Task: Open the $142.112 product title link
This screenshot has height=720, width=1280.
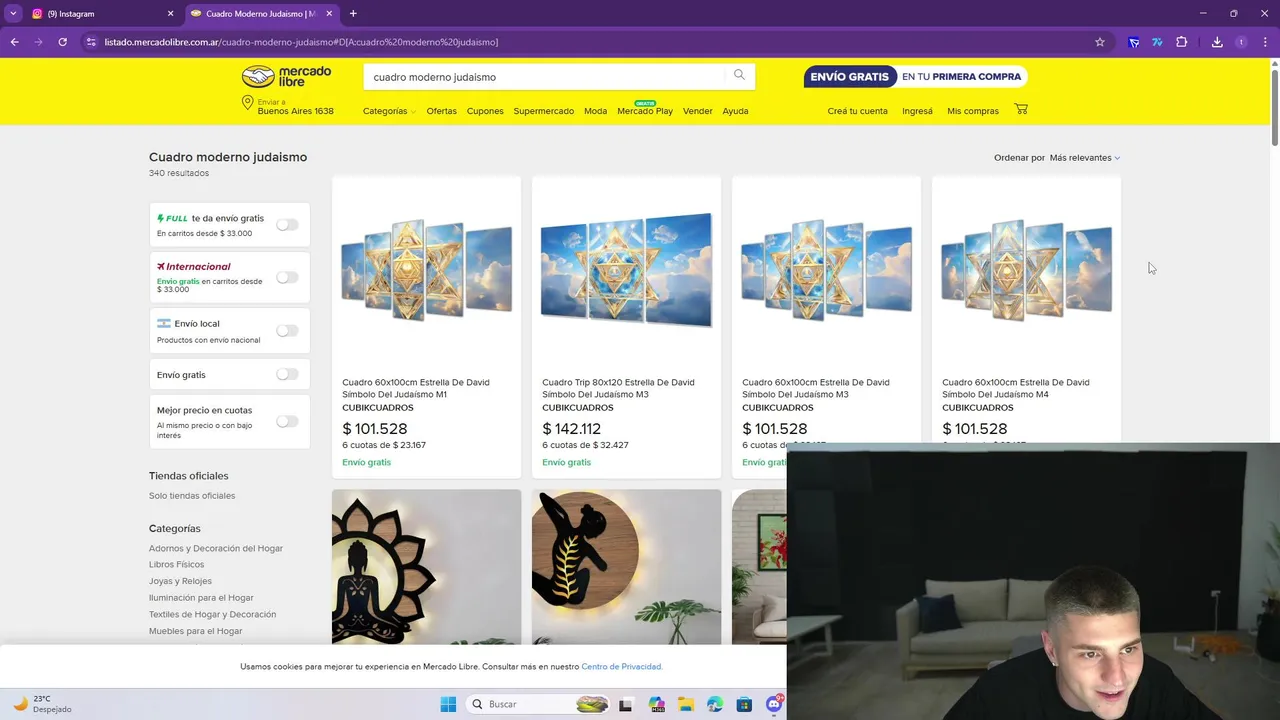Action: (618, 388)
